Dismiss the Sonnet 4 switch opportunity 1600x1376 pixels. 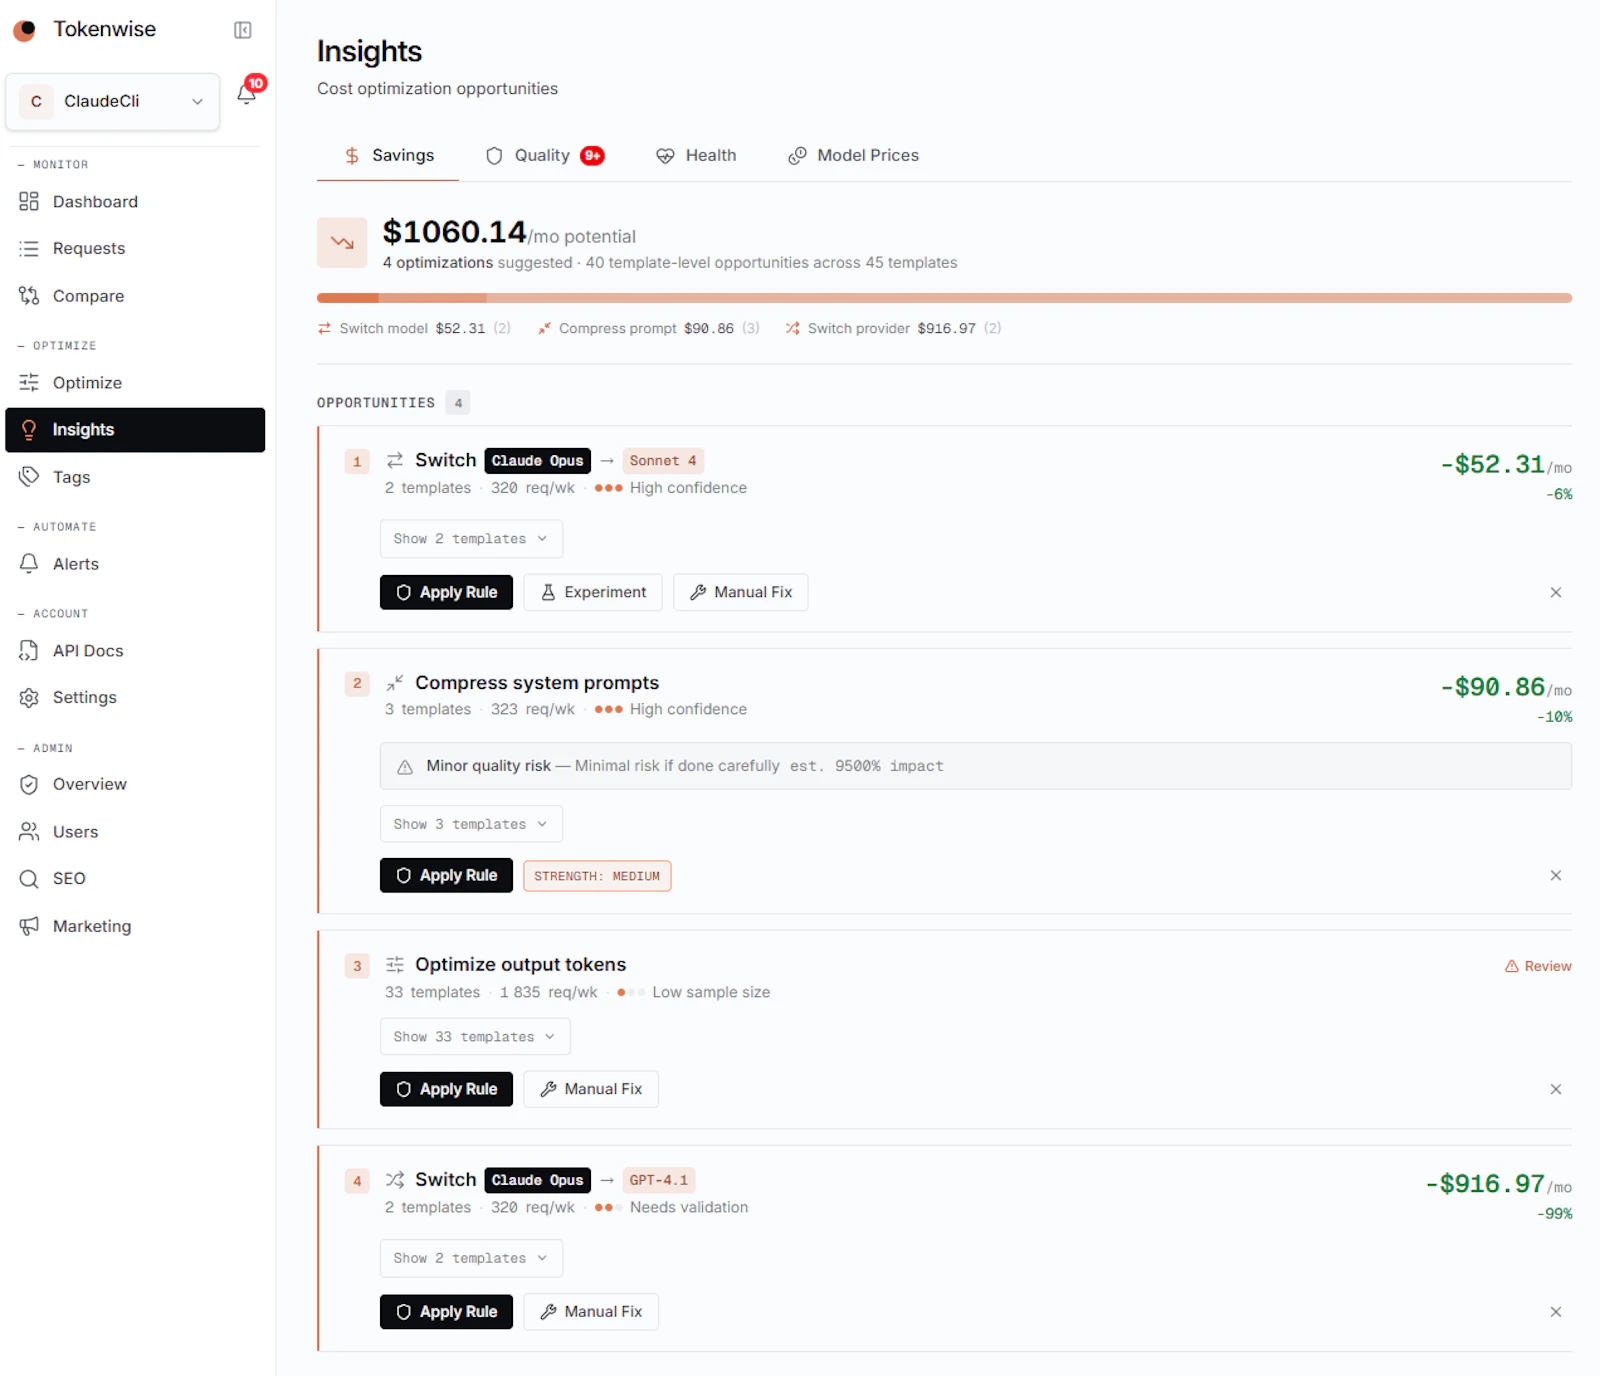[x=1556, y=593]
